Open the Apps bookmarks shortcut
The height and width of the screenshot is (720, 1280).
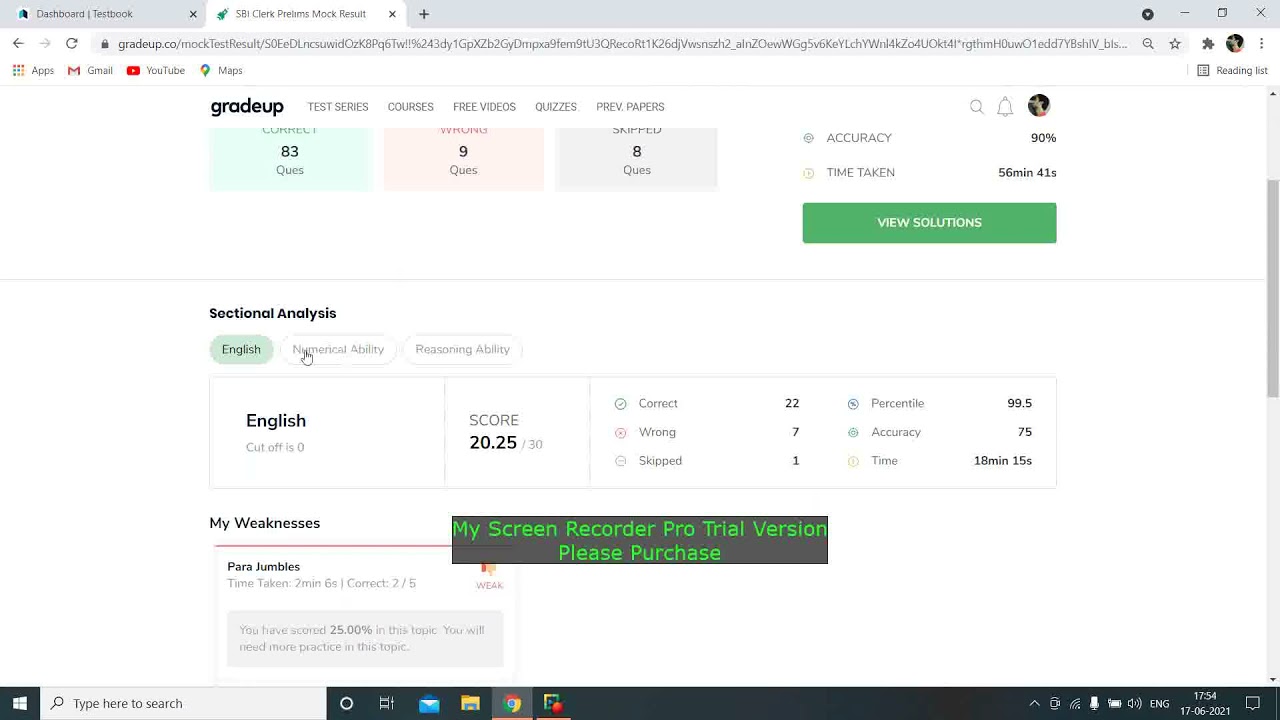click(33, 70)
